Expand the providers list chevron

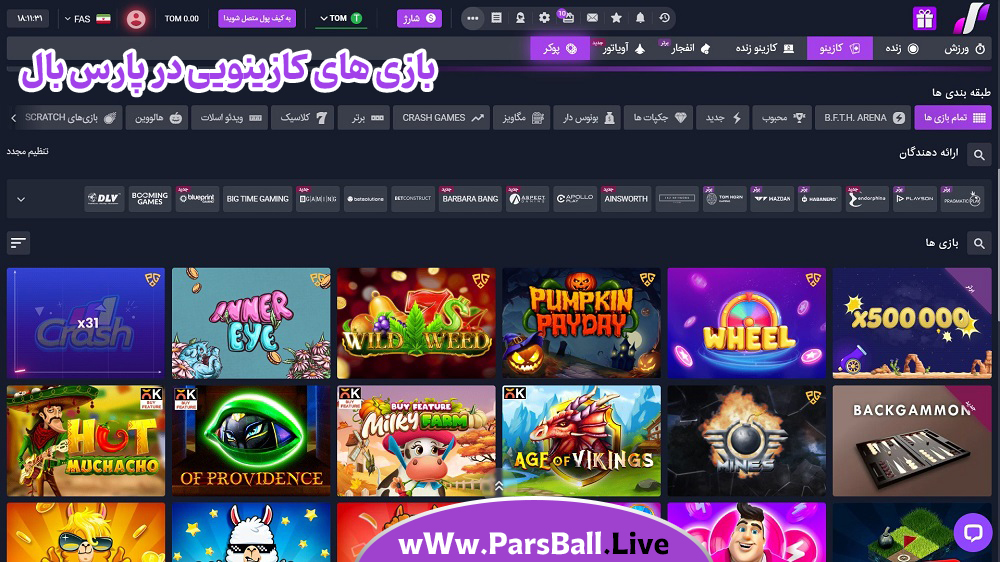pos(21,199)
